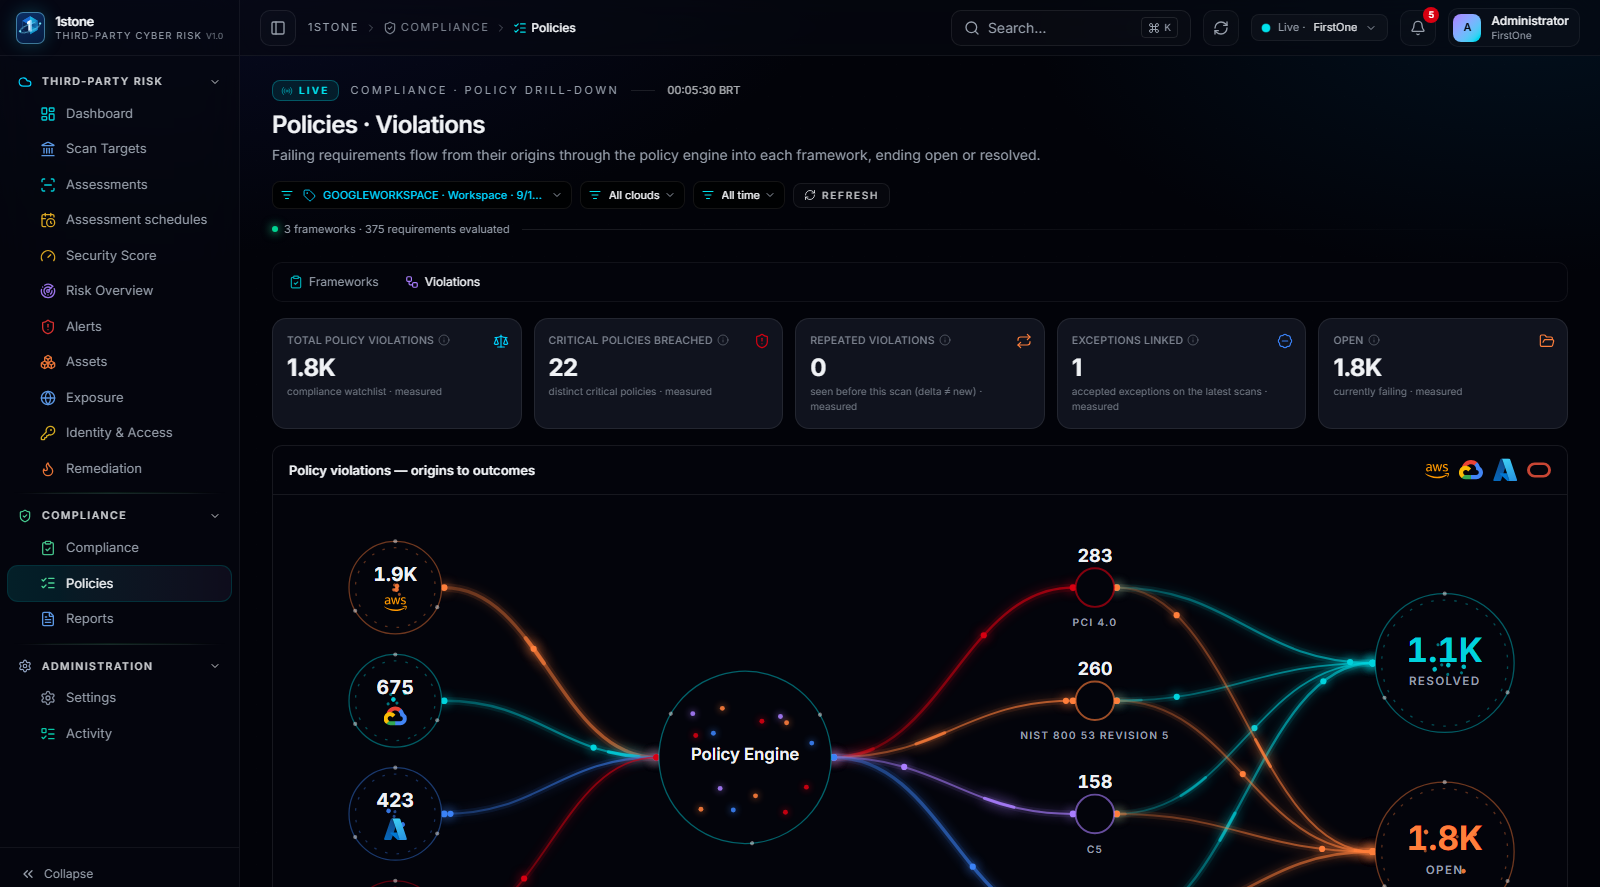This screenshot has height=887, width=1600.
Task: Open the notifications bell
Action: pos(1418,28)
